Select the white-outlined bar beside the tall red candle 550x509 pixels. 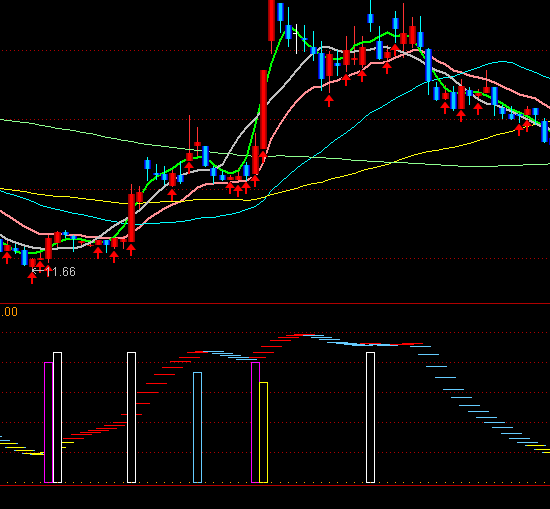[x=132, y=417]
